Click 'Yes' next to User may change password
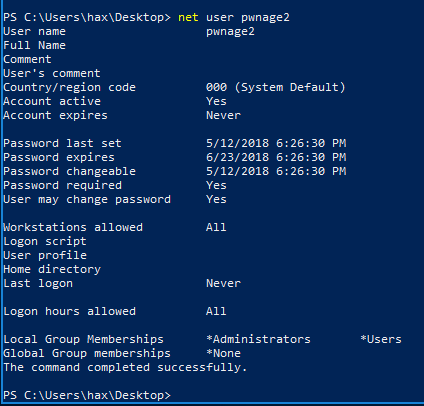The width and height of the screenshot is (424, 406). click(x=216, y=199)
